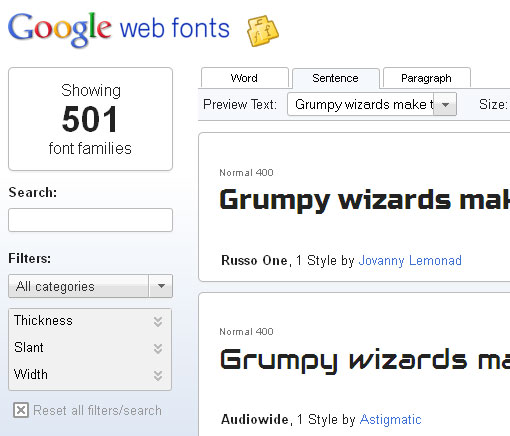
Task: Click Normal 400 label above Russo One
Action: 246,173
